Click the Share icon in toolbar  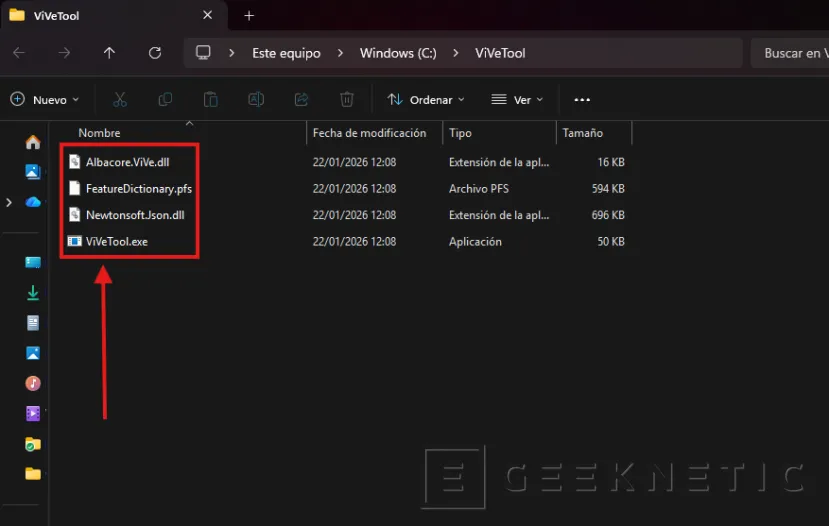tap(301, 99)
